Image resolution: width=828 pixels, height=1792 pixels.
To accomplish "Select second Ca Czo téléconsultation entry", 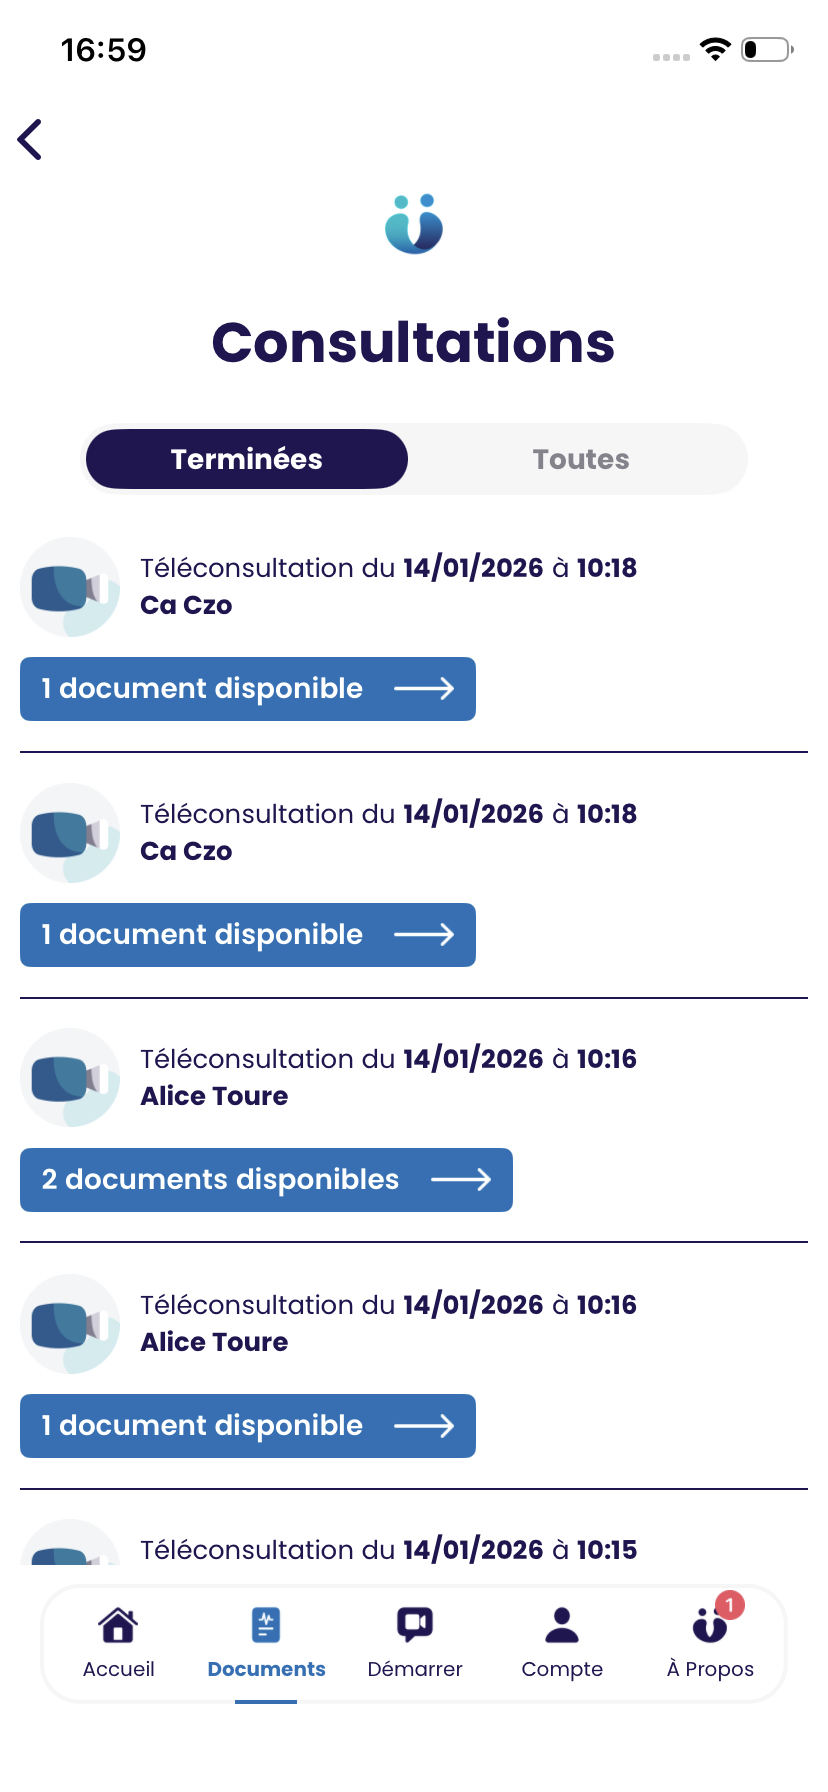I will [x=388, y=831].
